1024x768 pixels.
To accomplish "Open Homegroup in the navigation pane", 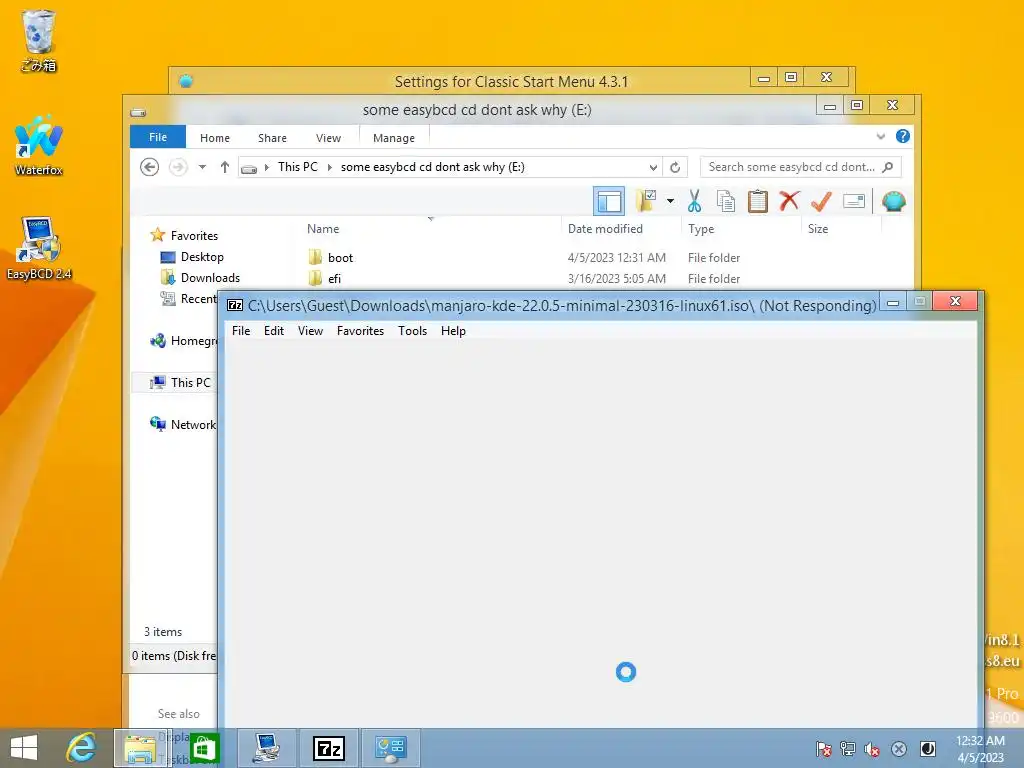I will 185,341.
